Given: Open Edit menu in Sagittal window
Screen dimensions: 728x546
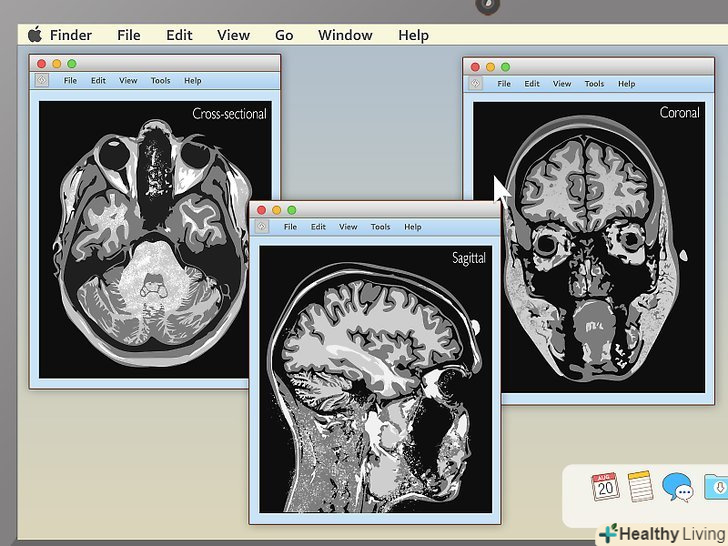Looking at the screenshot, I should [x=318, y=227].
